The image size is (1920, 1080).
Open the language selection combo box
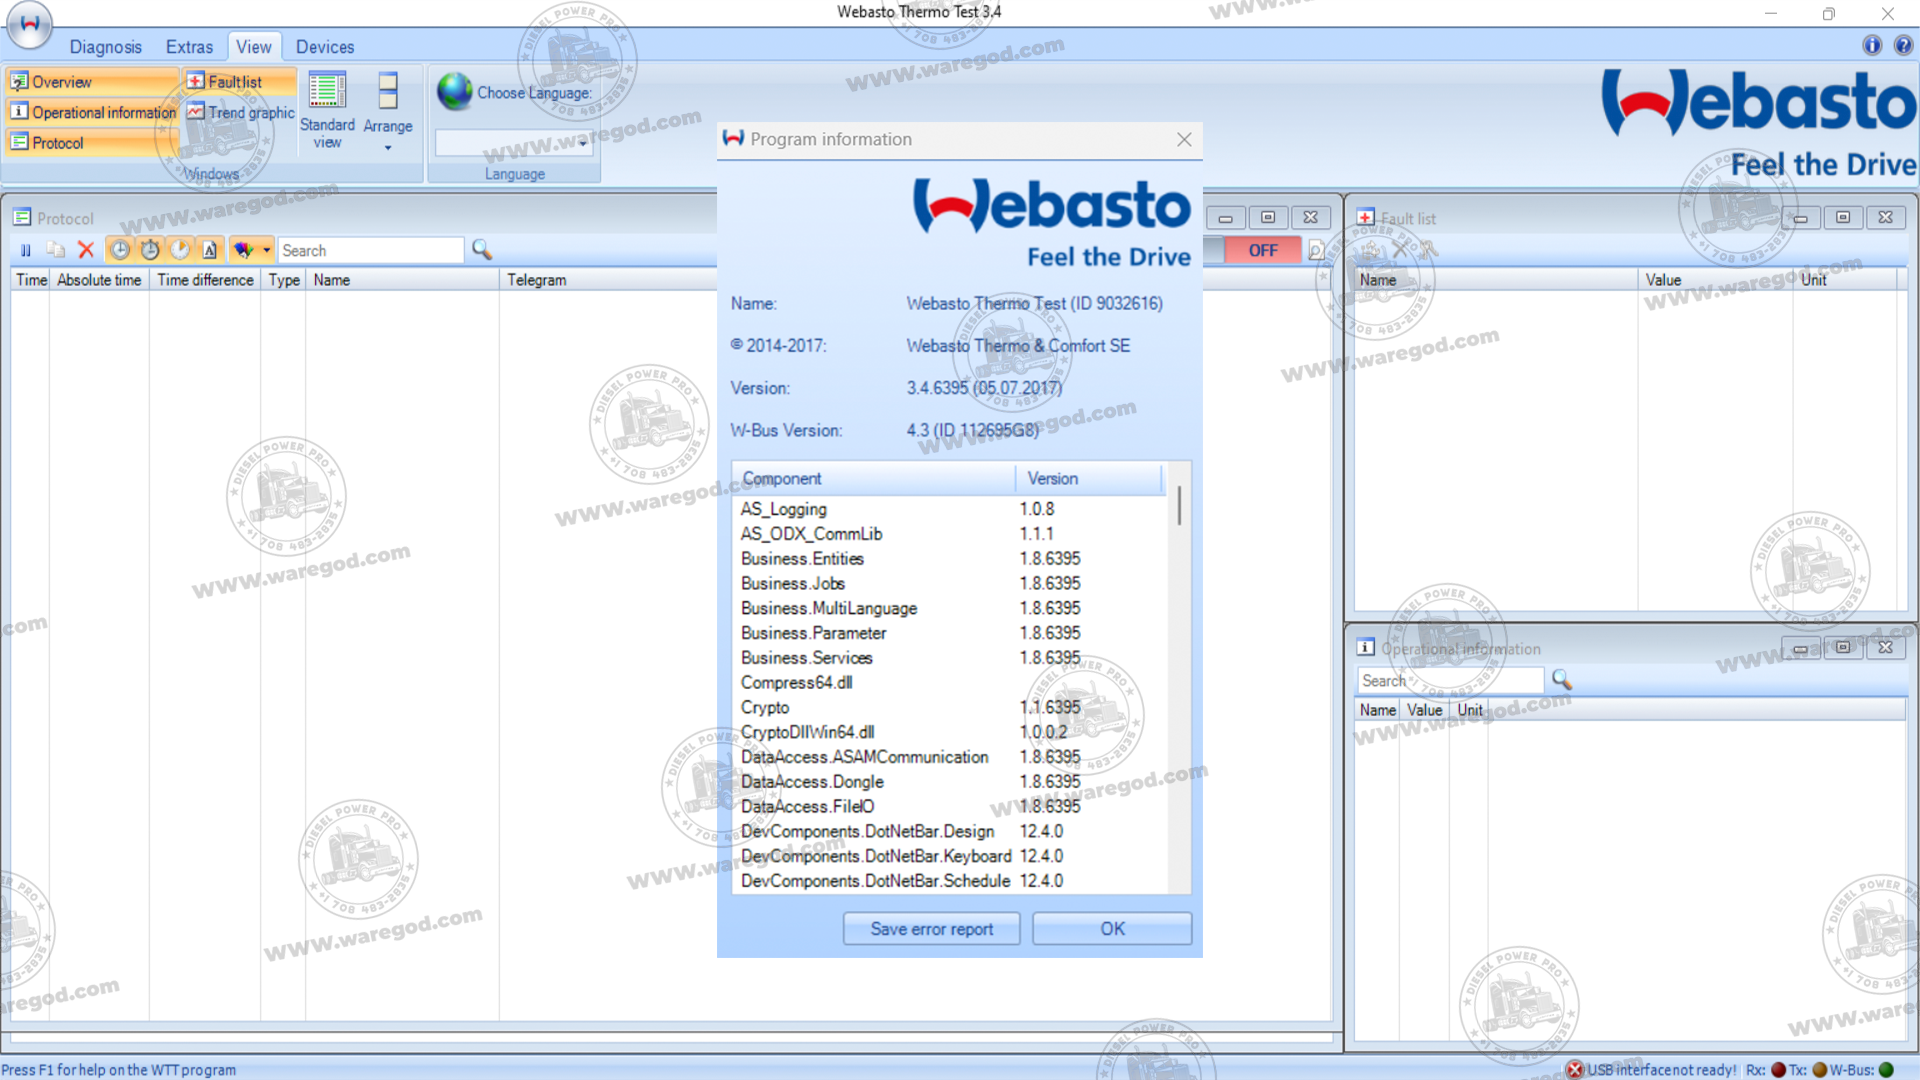coord(514,143)
